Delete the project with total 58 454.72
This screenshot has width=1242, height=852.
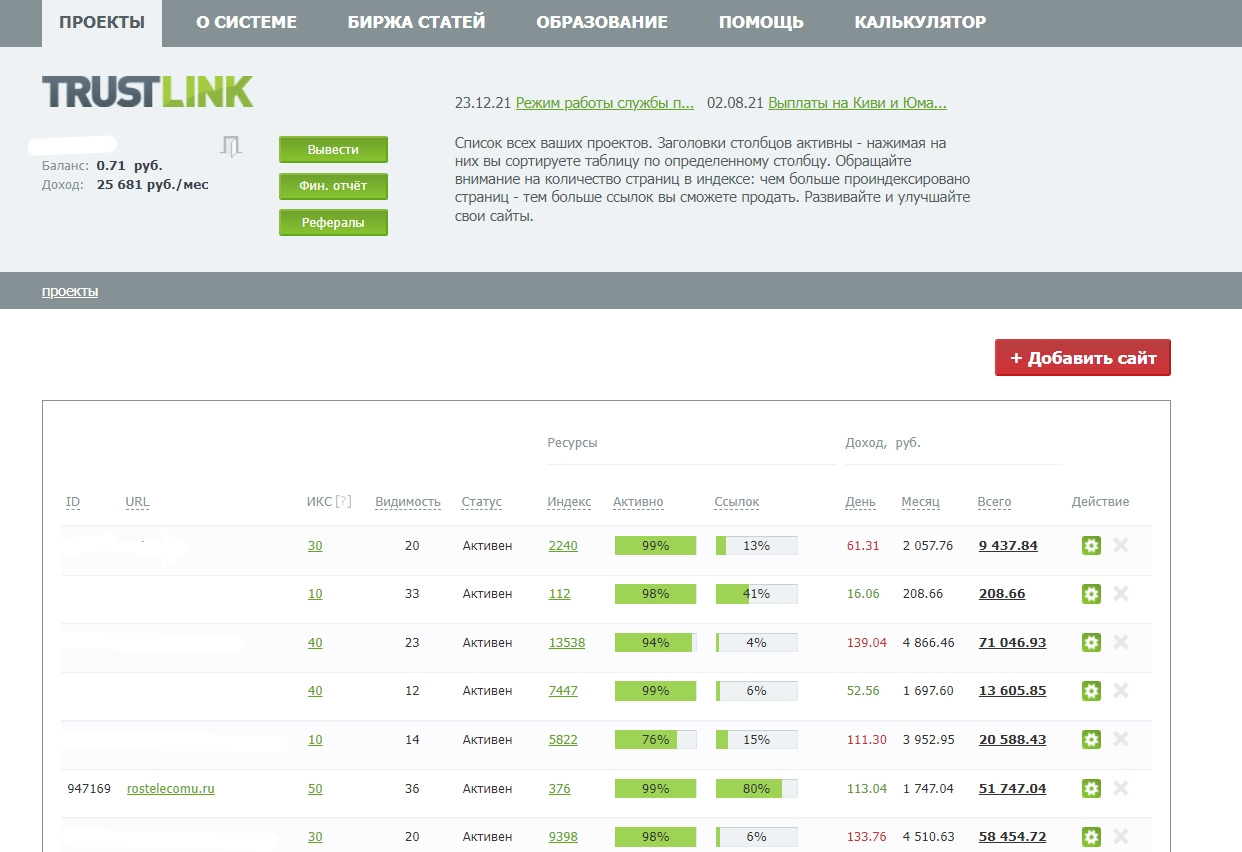[1121, 836]
